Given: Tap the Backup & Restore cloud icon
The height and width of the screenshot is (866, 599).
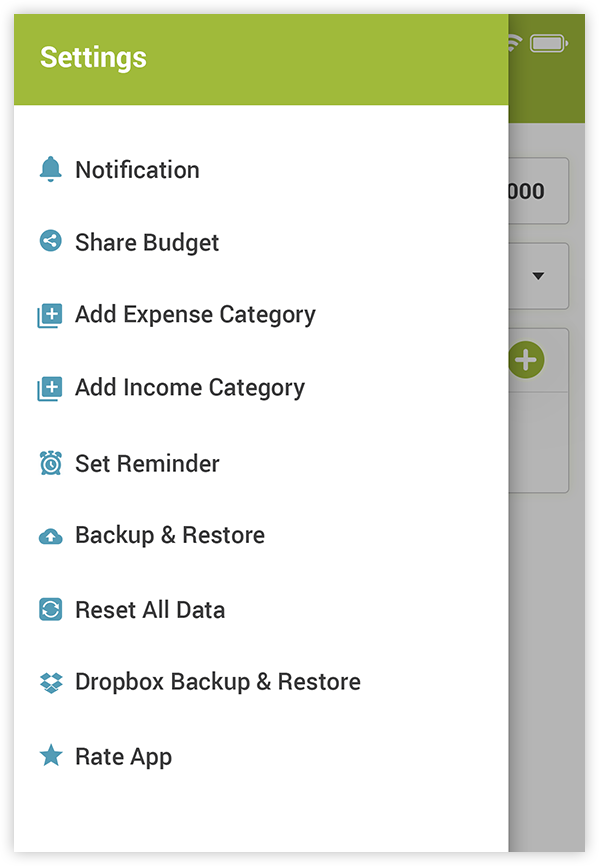Looking at the screenshot, I should [50, 536].
